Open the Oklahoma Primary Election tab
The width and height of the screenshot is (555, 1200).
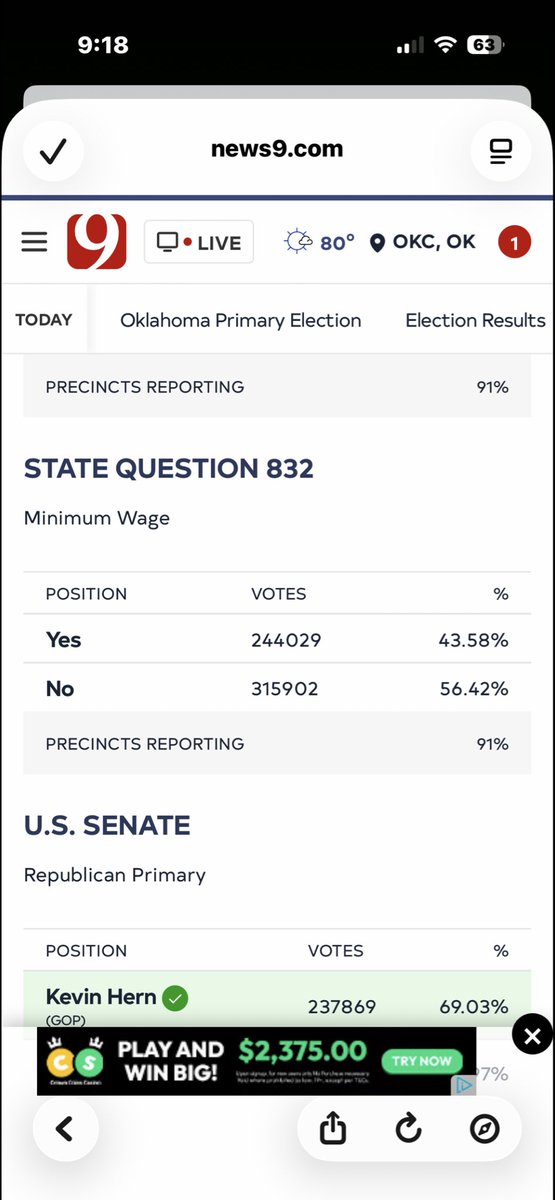(x=241, y=321)
